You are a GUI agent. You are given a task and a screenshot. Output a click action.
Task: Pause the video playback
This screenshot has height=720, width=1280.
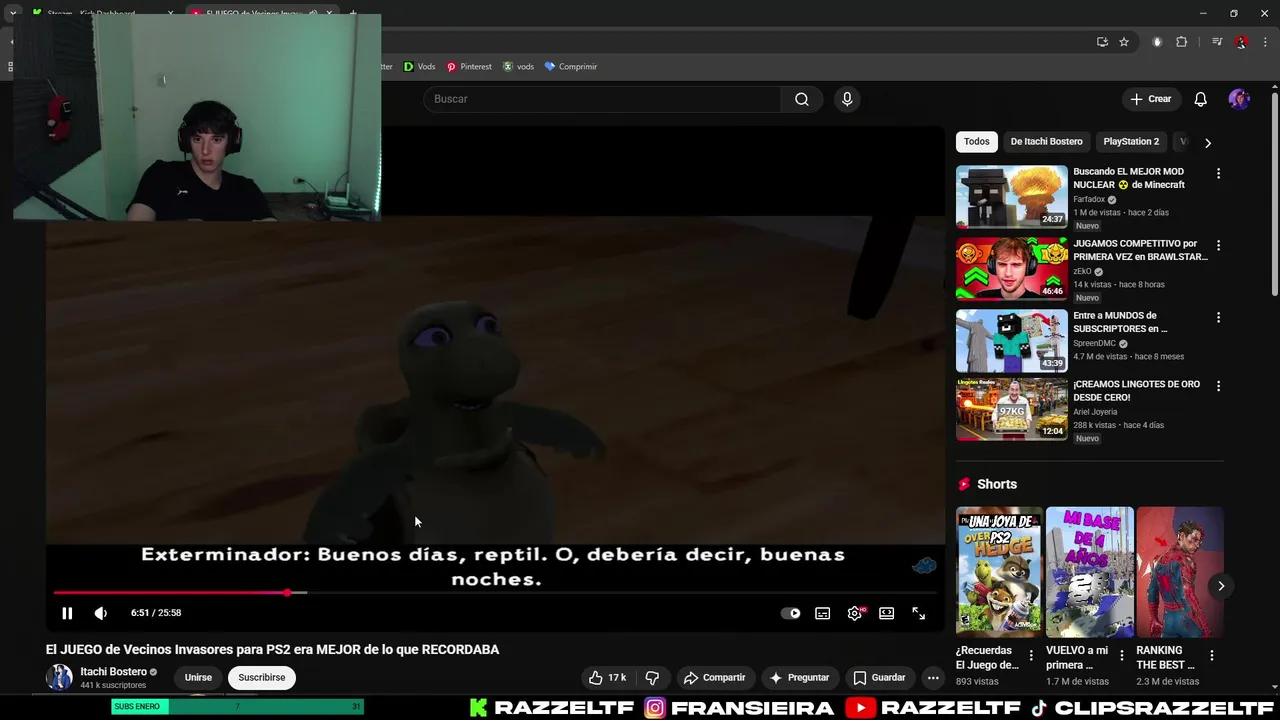click(67, 613)
